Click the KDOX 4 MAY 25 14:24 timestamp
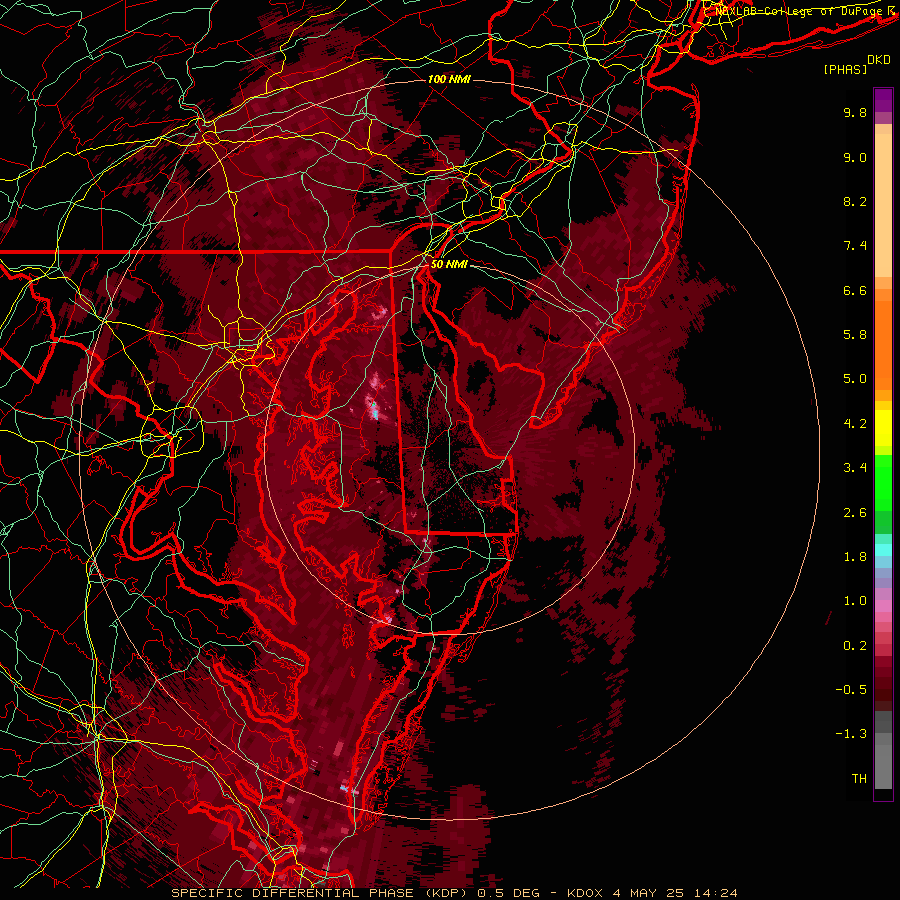Image resolution: width=900 pixels, height=900 pixels. [x=652, y=893]
